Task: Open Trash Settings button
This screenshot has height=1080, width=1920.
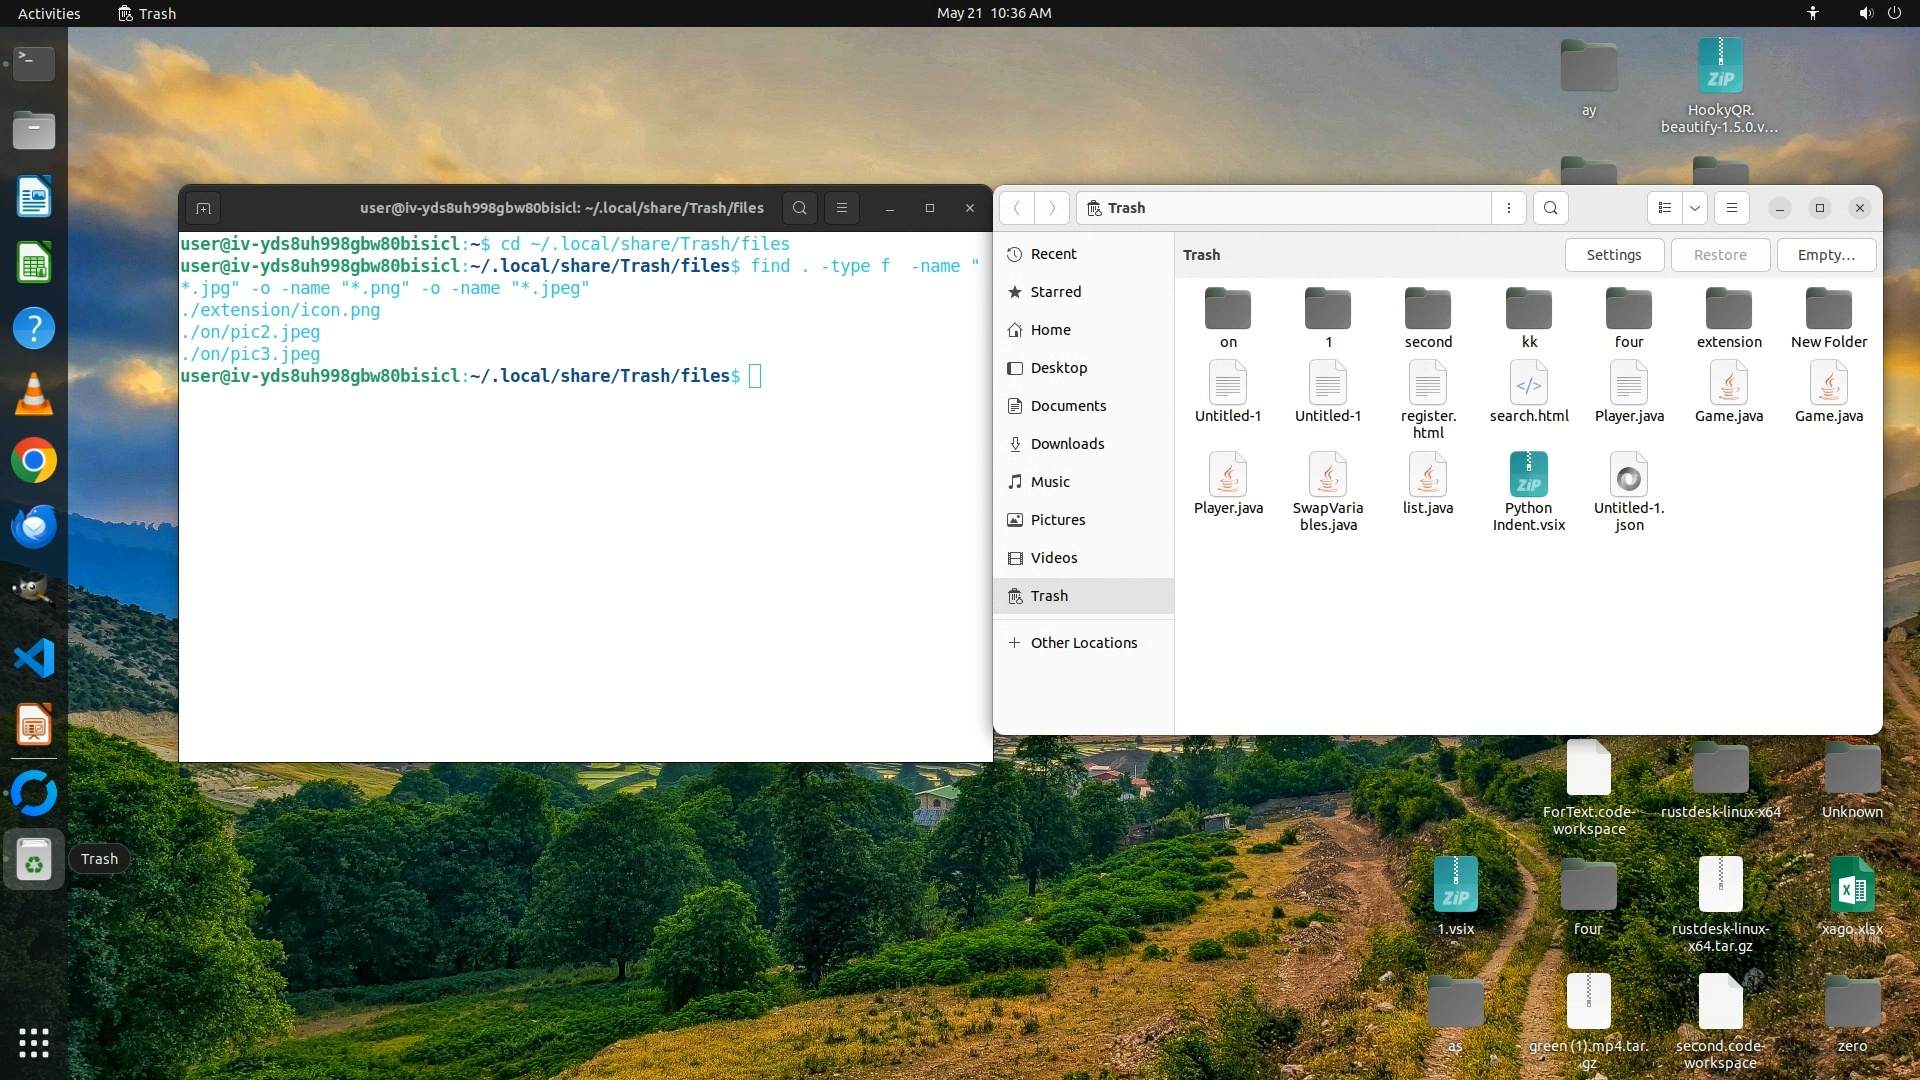Action: point(1613,255)
